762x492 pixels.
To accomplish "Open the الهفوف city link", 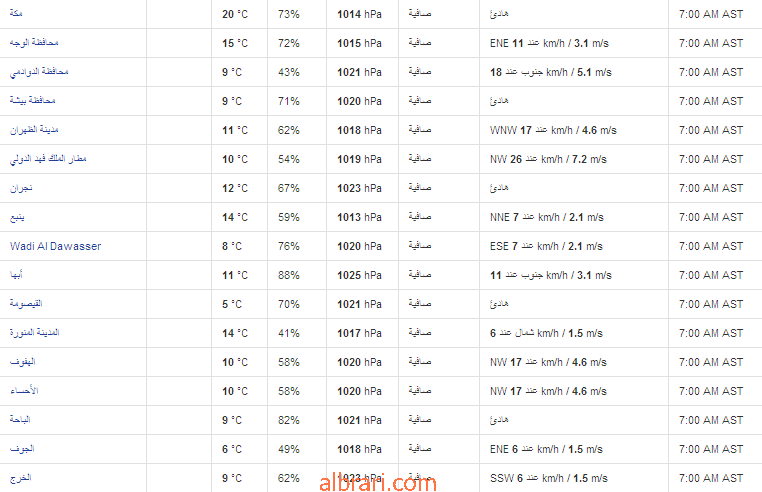I will pos(22,362).
